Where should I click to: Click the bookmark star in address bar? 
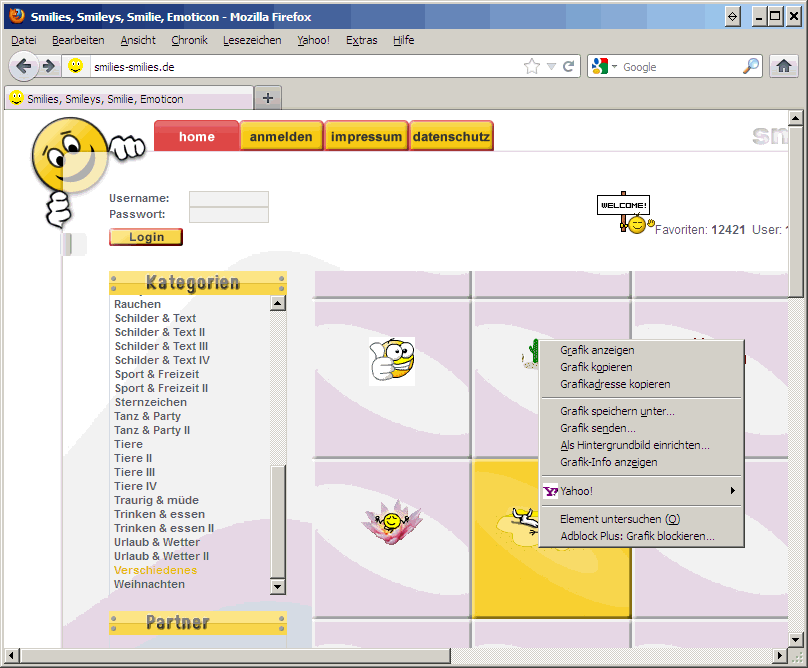pyautogui.click(x=531, y=67)
